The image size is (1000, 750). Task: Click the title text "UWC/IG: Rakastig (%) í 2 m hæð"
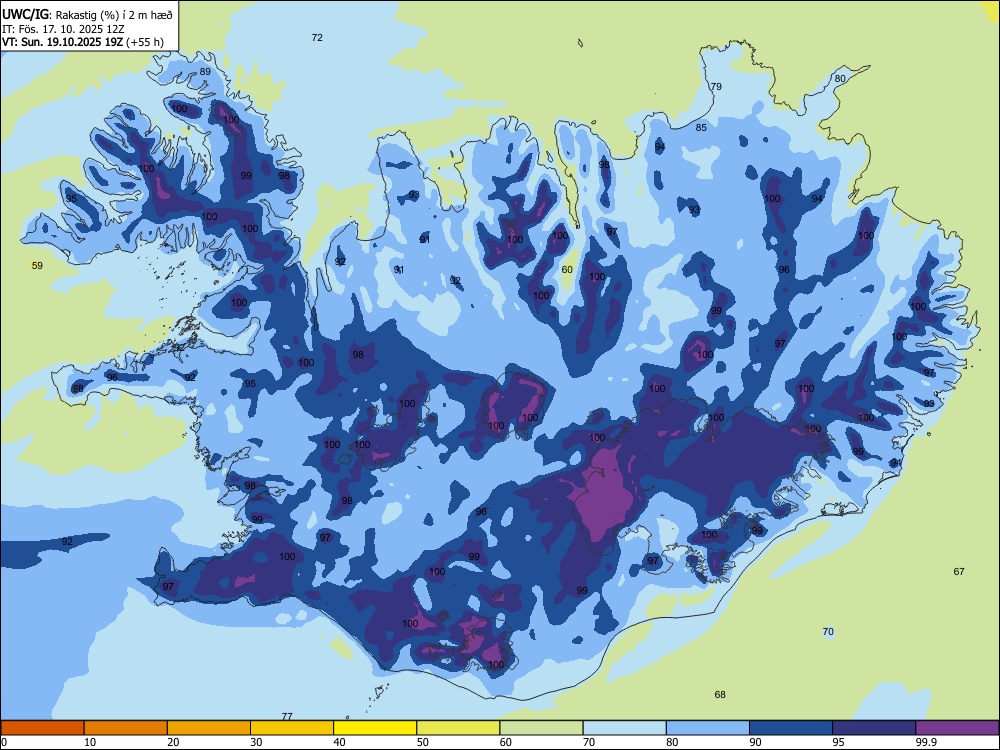coord(87,14)
